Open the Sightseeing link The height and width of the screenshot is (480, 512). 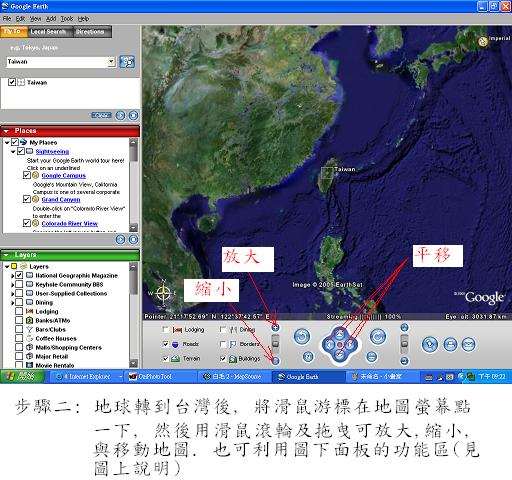[52, 152]
